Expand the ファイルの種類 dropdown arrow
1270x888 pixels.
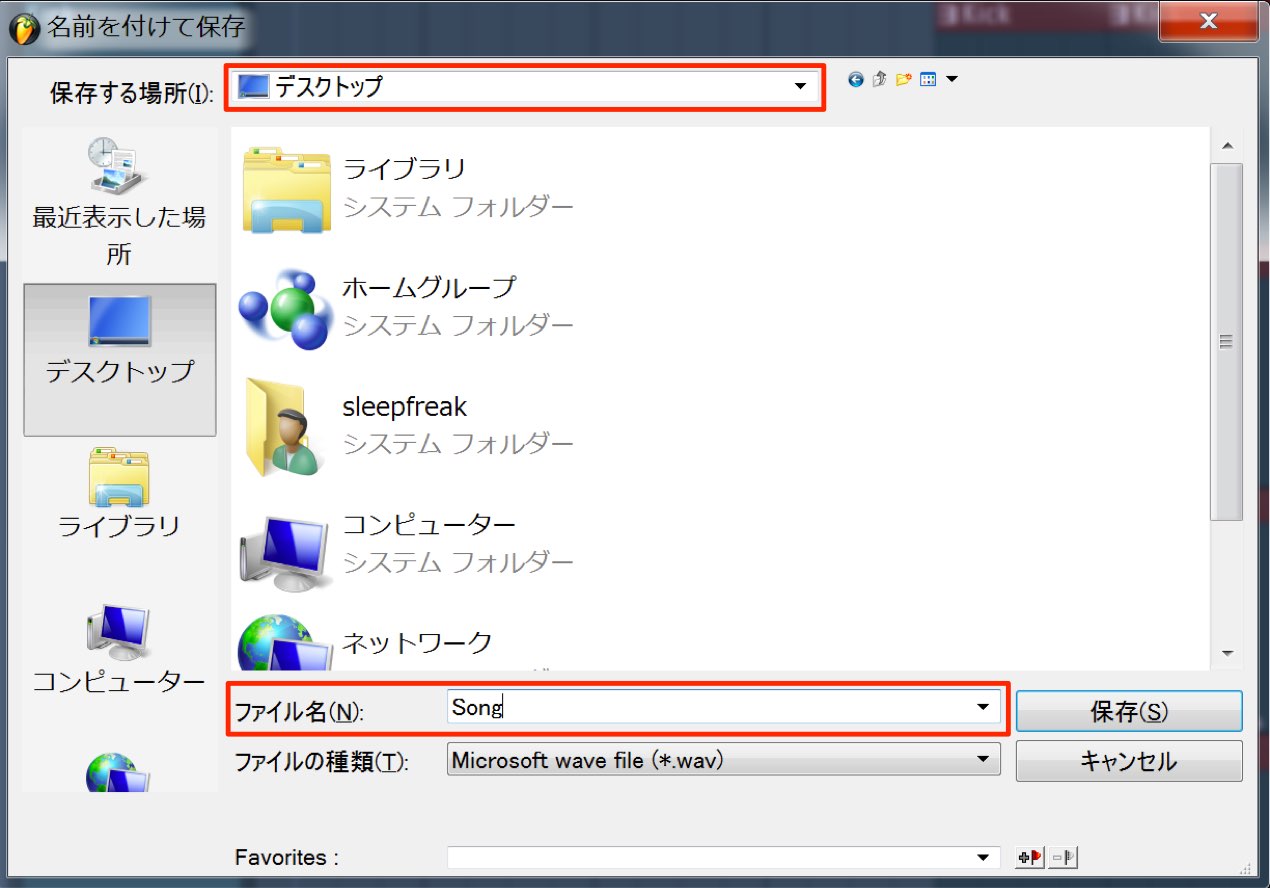[x=982, y=761]
